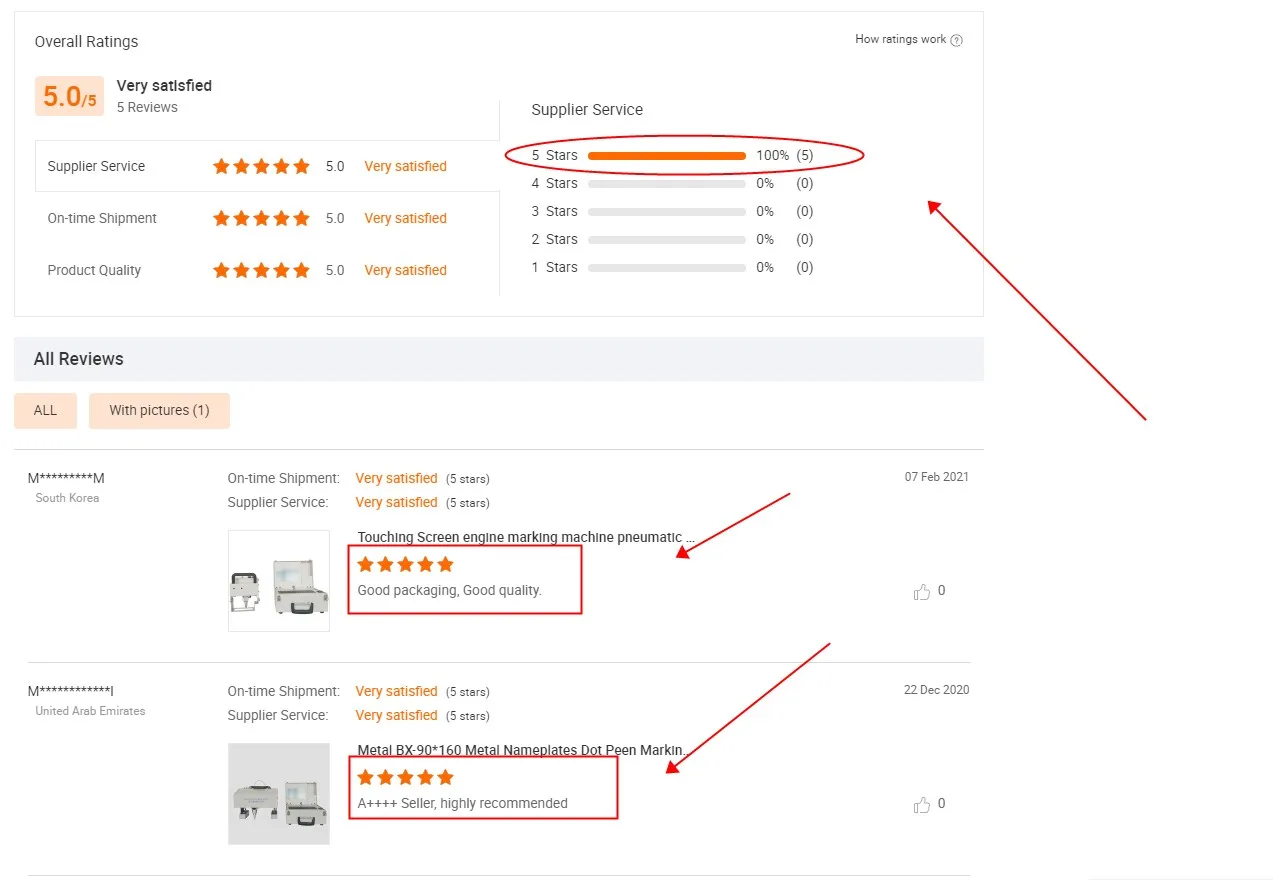
Task: Select the ALL reviews filter
Action: (x=45, y=410)
